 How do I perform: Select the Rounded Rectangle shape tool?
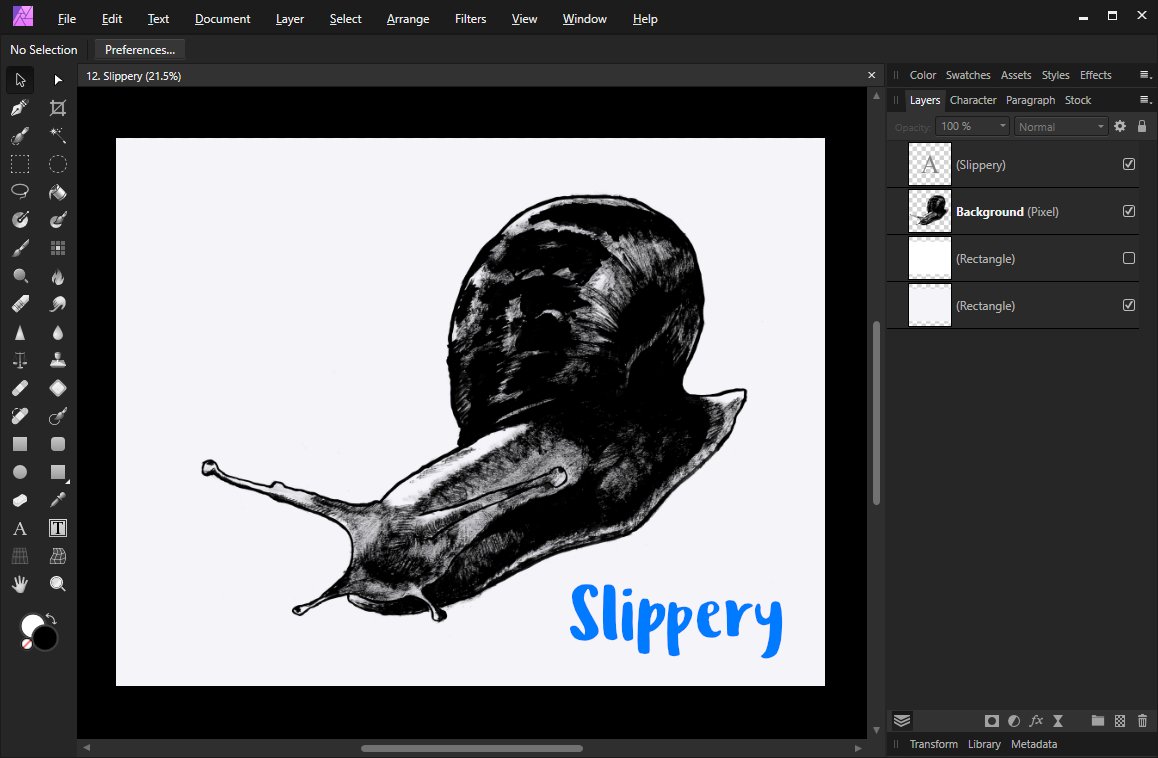[58, 444]
